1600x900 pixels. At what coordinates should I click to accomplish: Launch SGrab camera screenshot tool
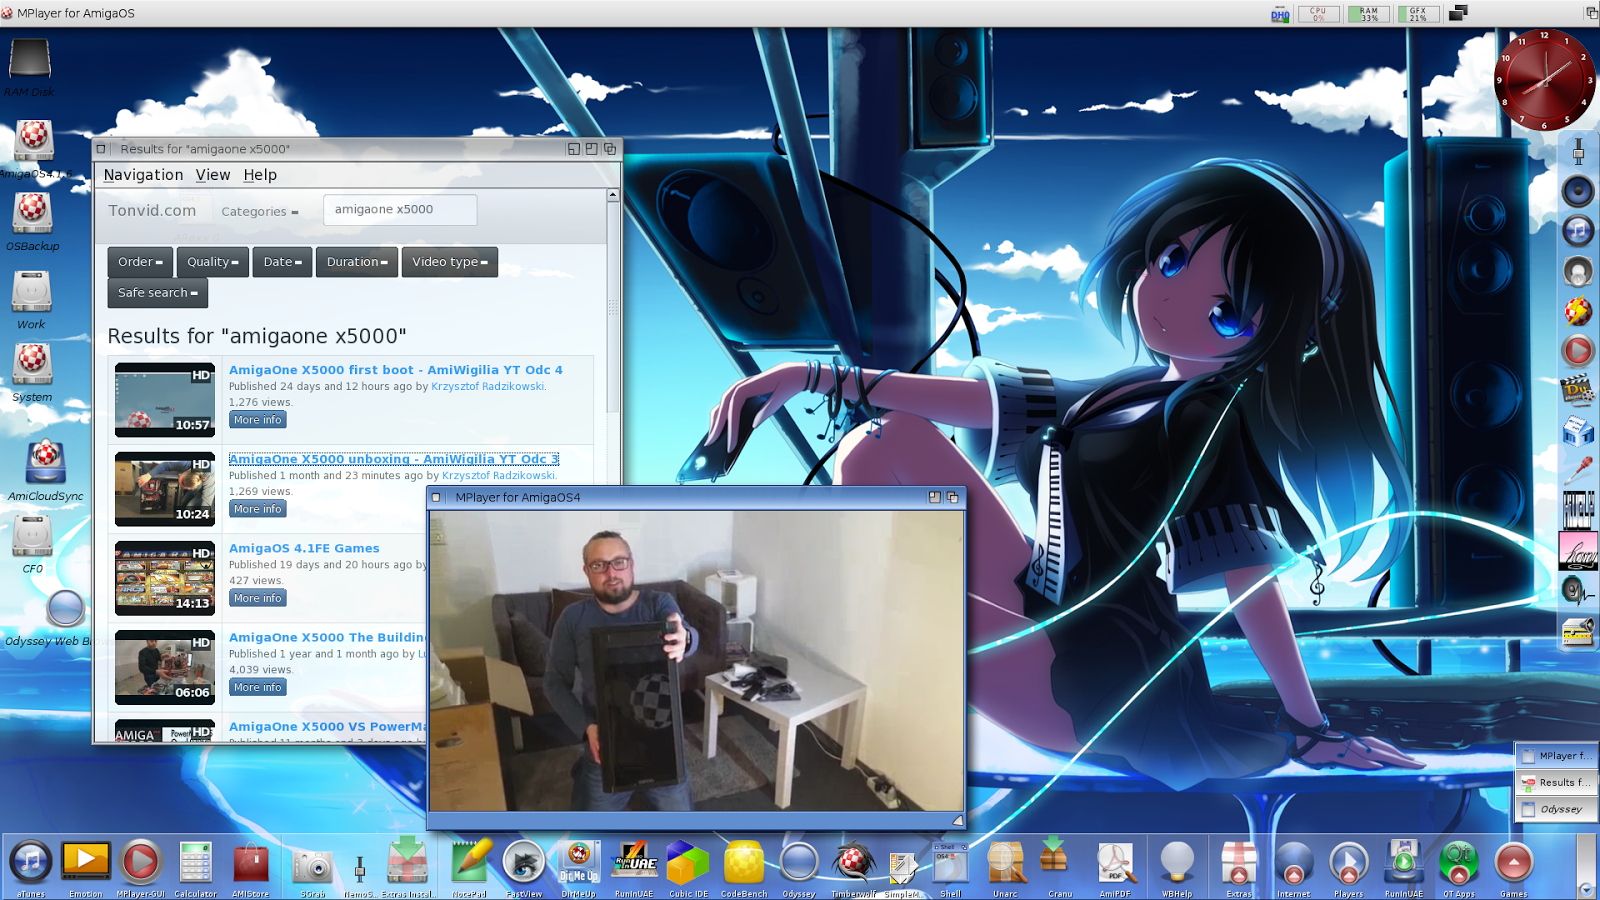pos(312,866)
